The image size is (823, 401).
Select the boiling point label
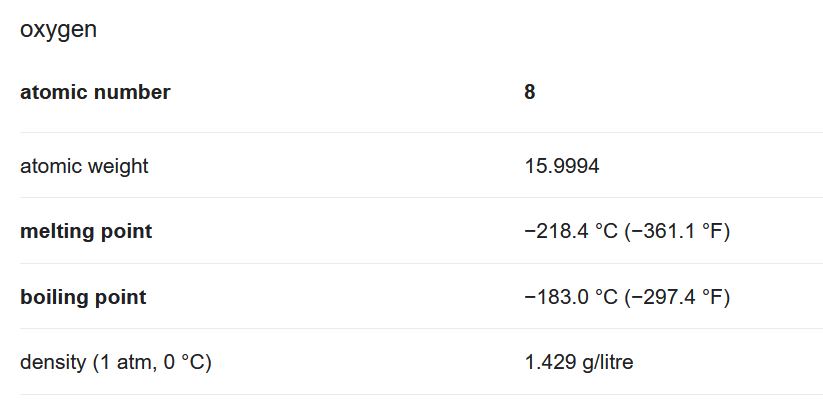(83, 297)
